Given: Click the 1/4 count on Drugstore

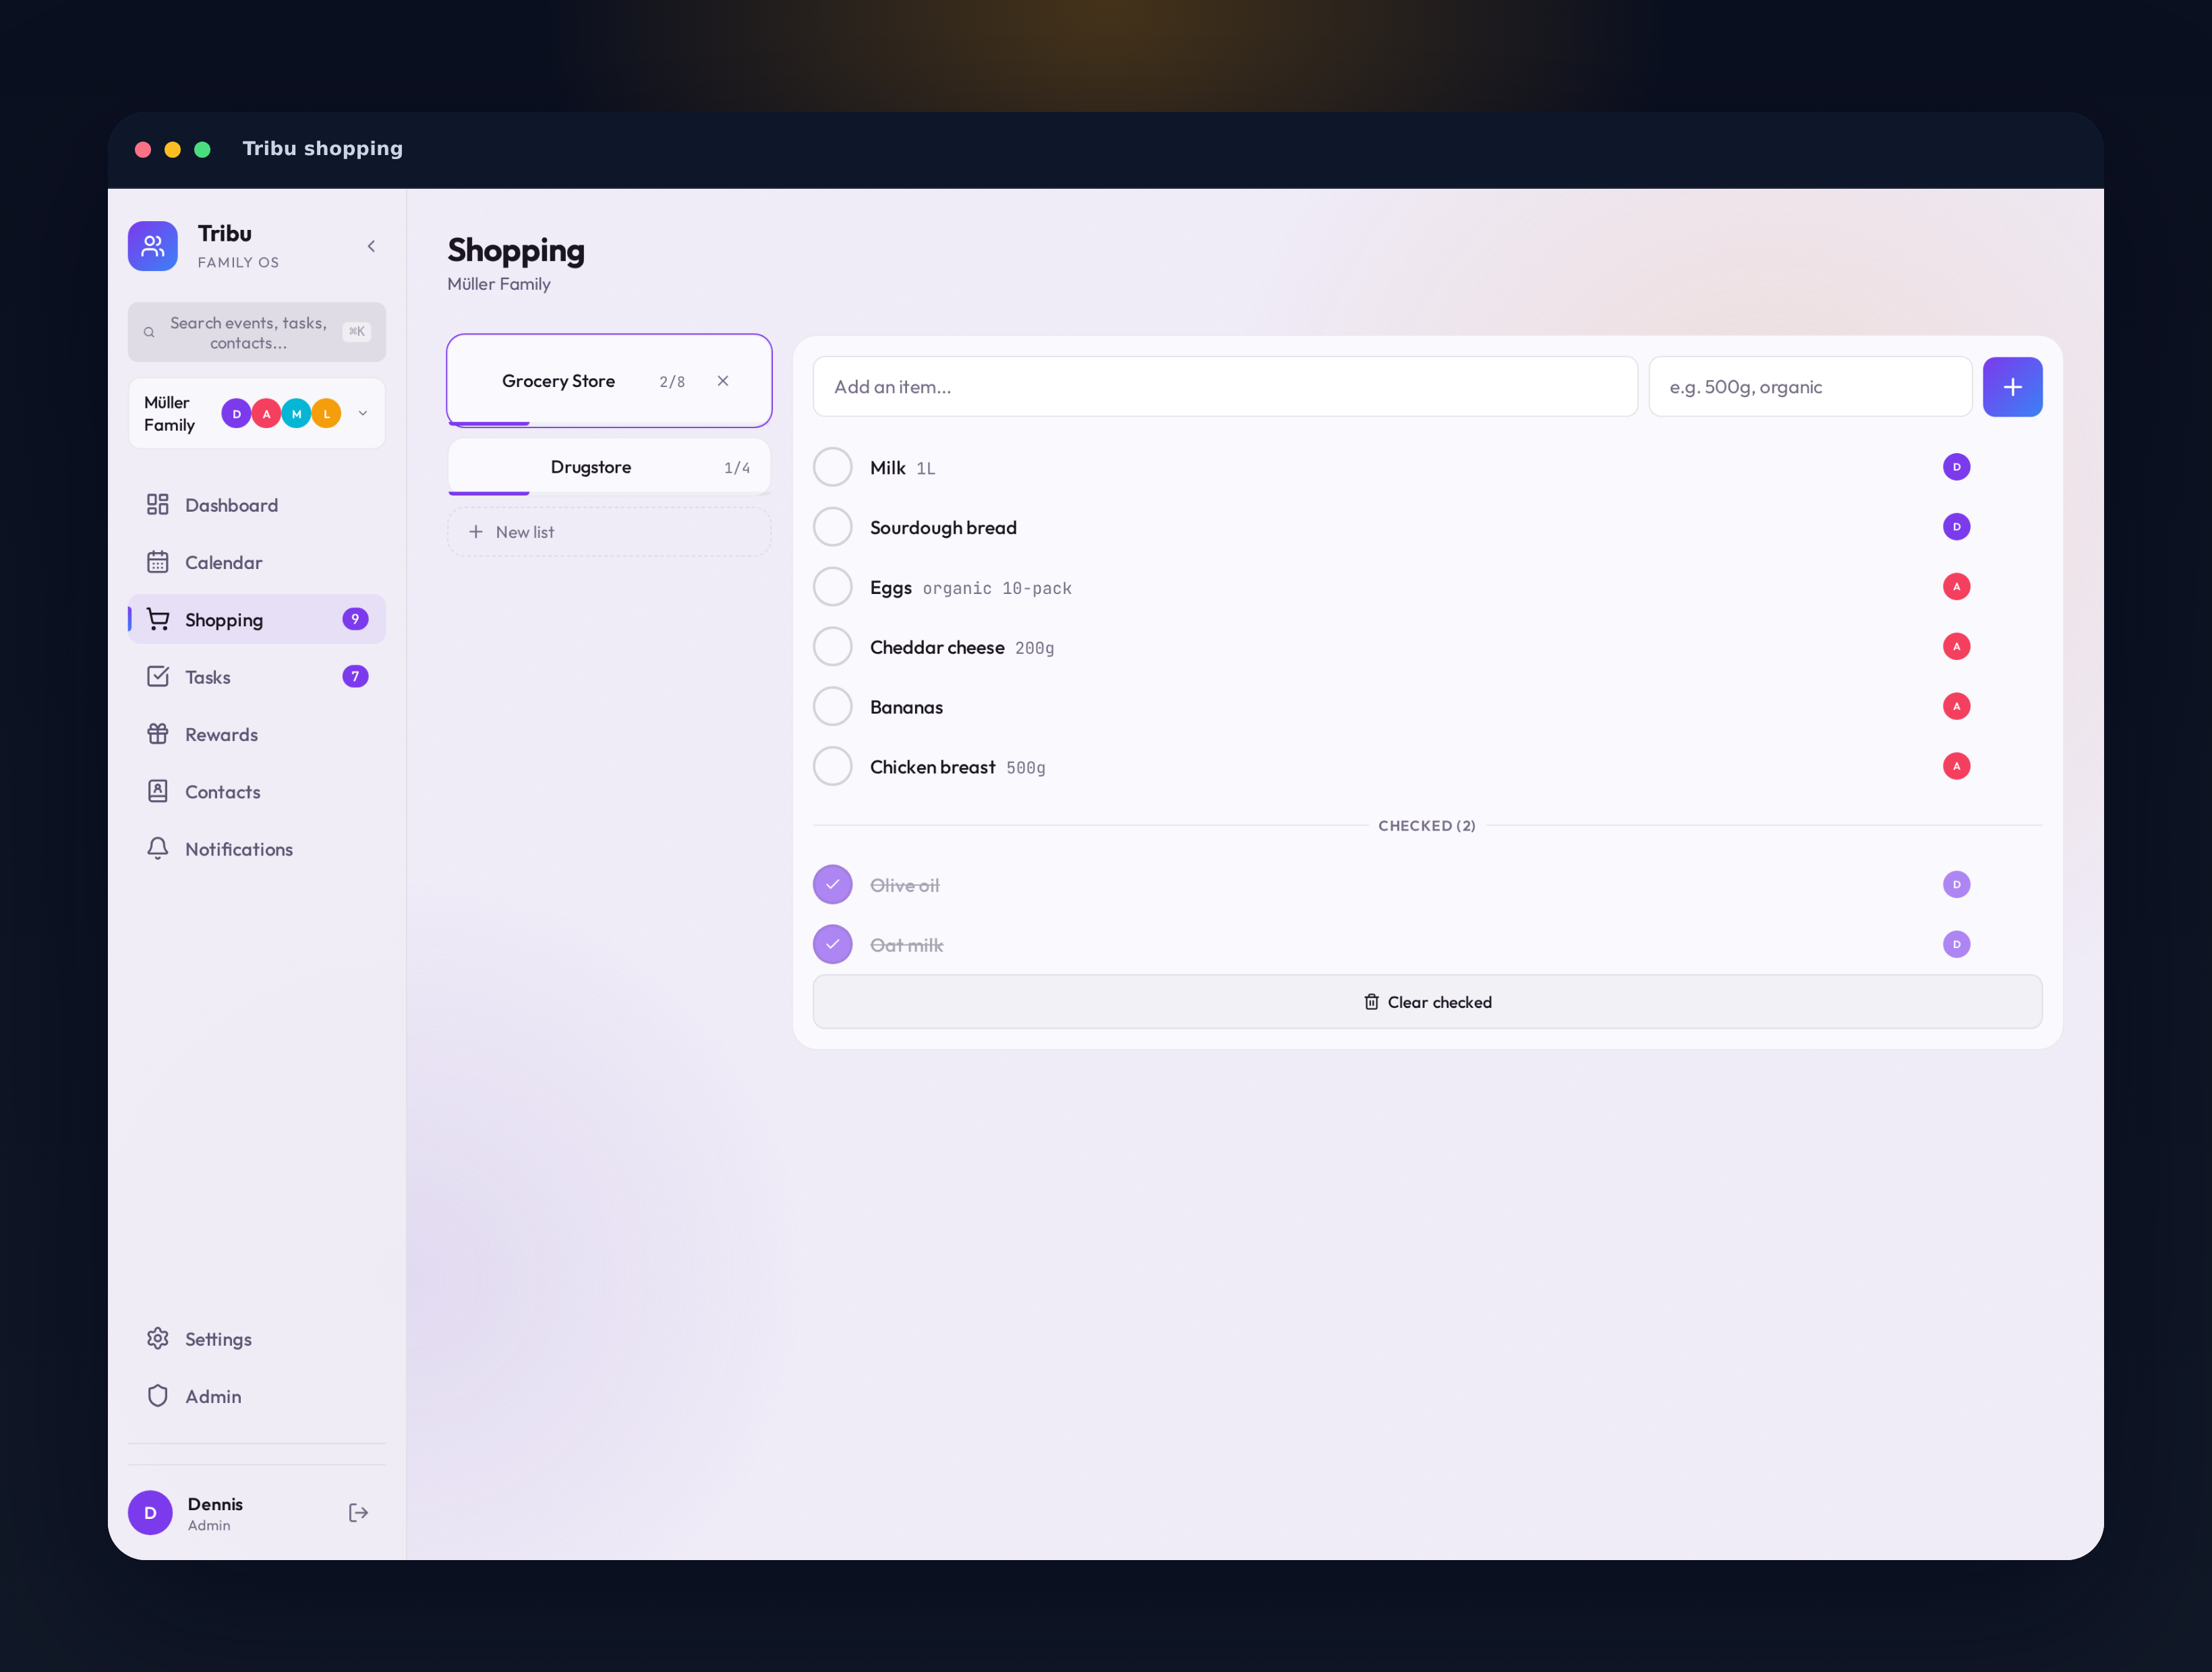Looking at the screenshot, I should click(x=737, y=468).
